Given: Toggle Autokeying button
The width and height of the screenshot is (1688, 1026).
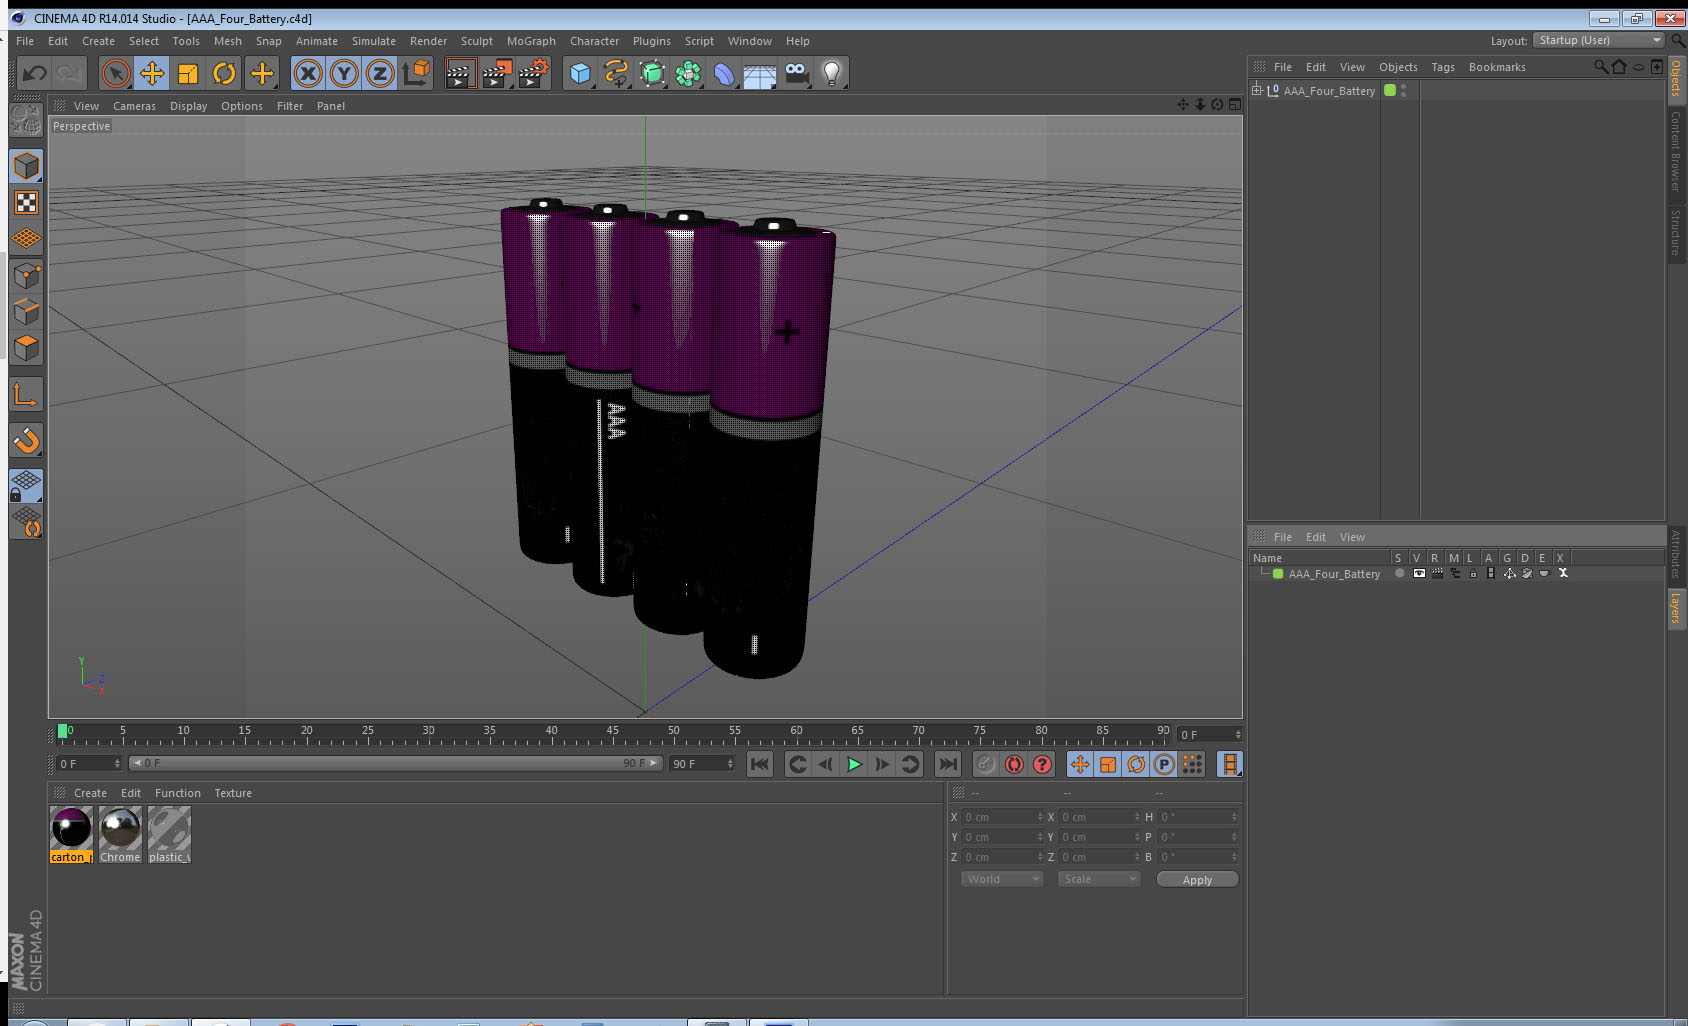Looking at the screenshot, I should [1014, 764].
